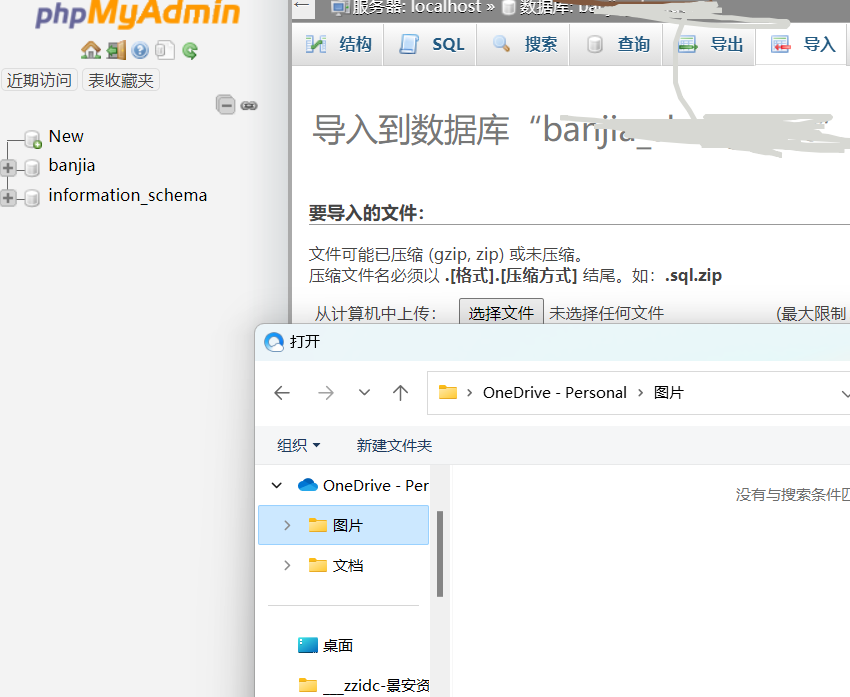Open the recent locations chevron dropdown

tap(364, 393)
